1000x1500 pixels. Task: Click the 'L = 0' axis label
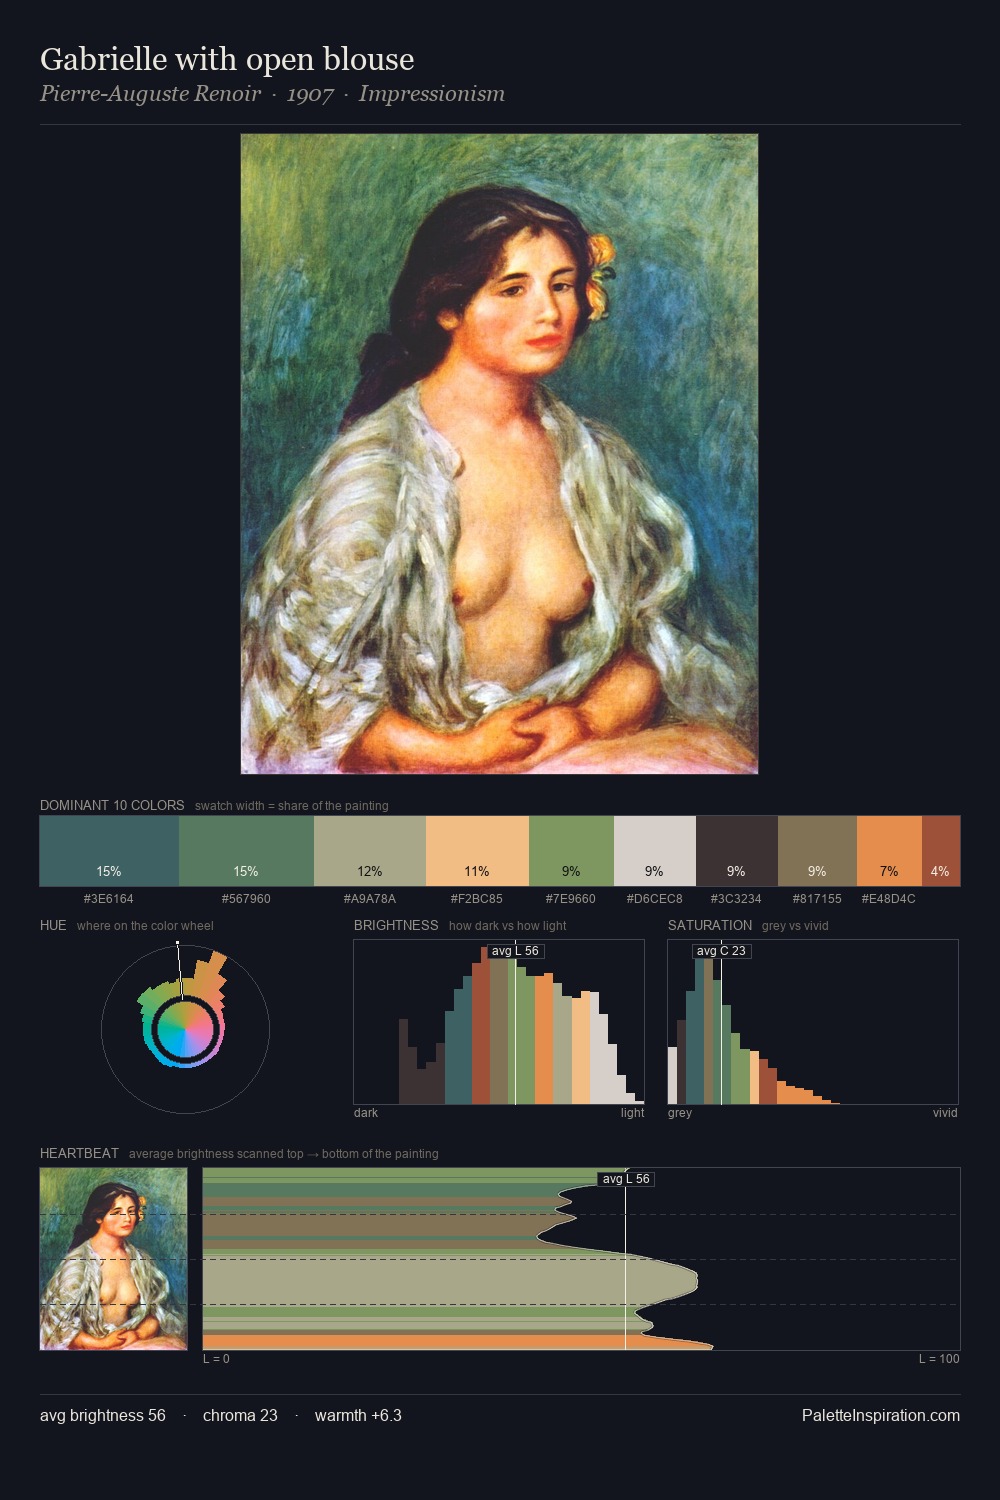(216, 1358)
